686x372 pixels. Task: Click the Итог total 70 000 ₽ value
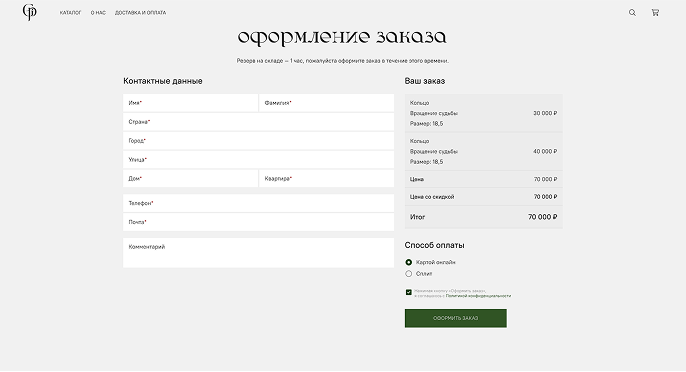[542, 217]
